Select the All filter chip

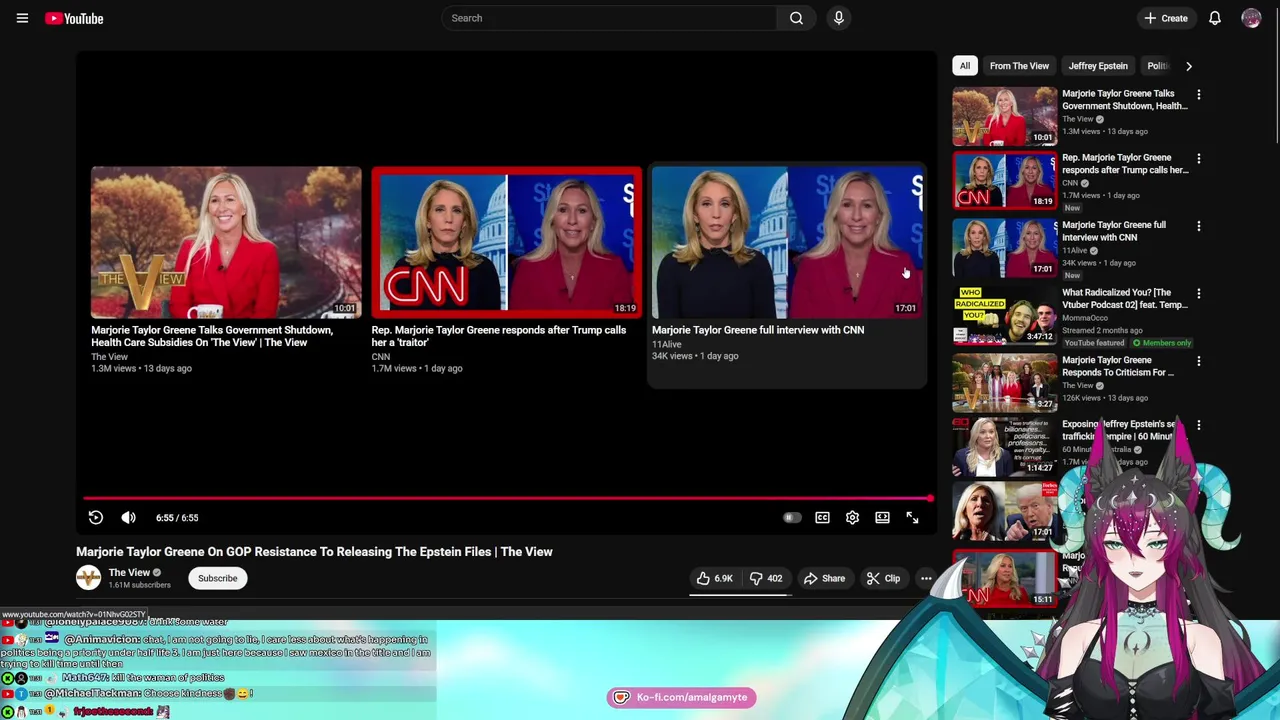point(965,66)
